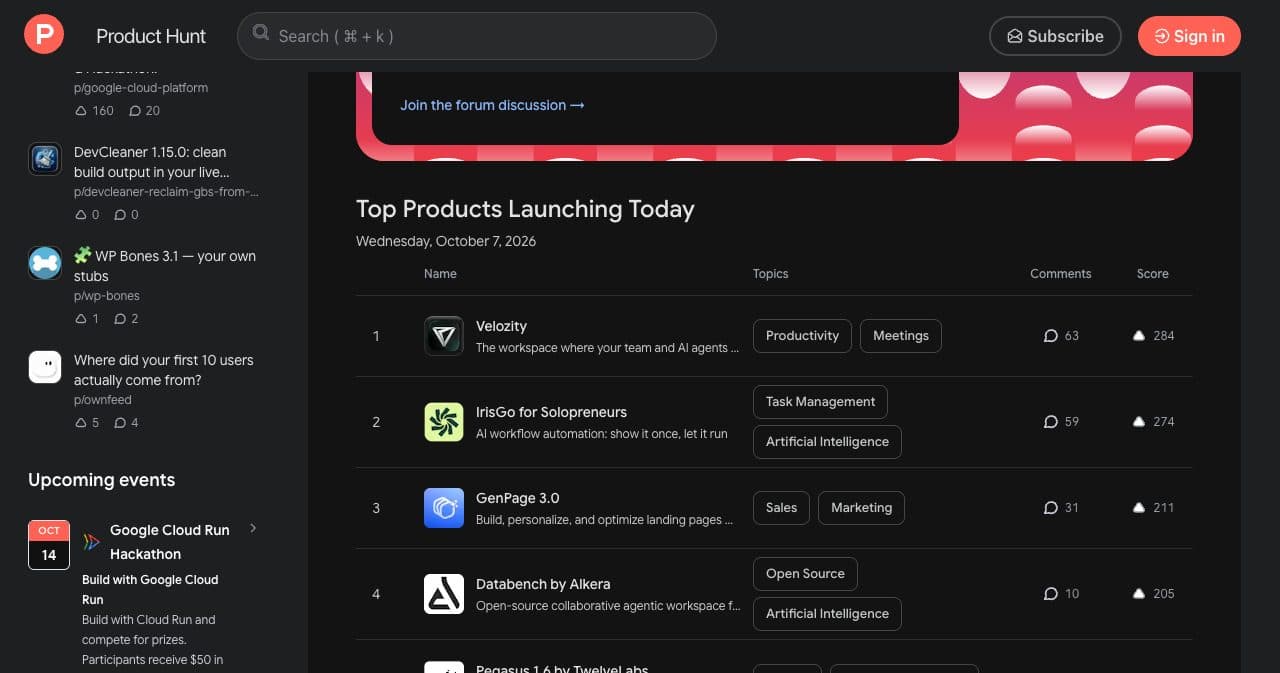1280x673 pixels.
Task: Upvote GenPage 3.0 using the score icon
Action: (1139, 508)
